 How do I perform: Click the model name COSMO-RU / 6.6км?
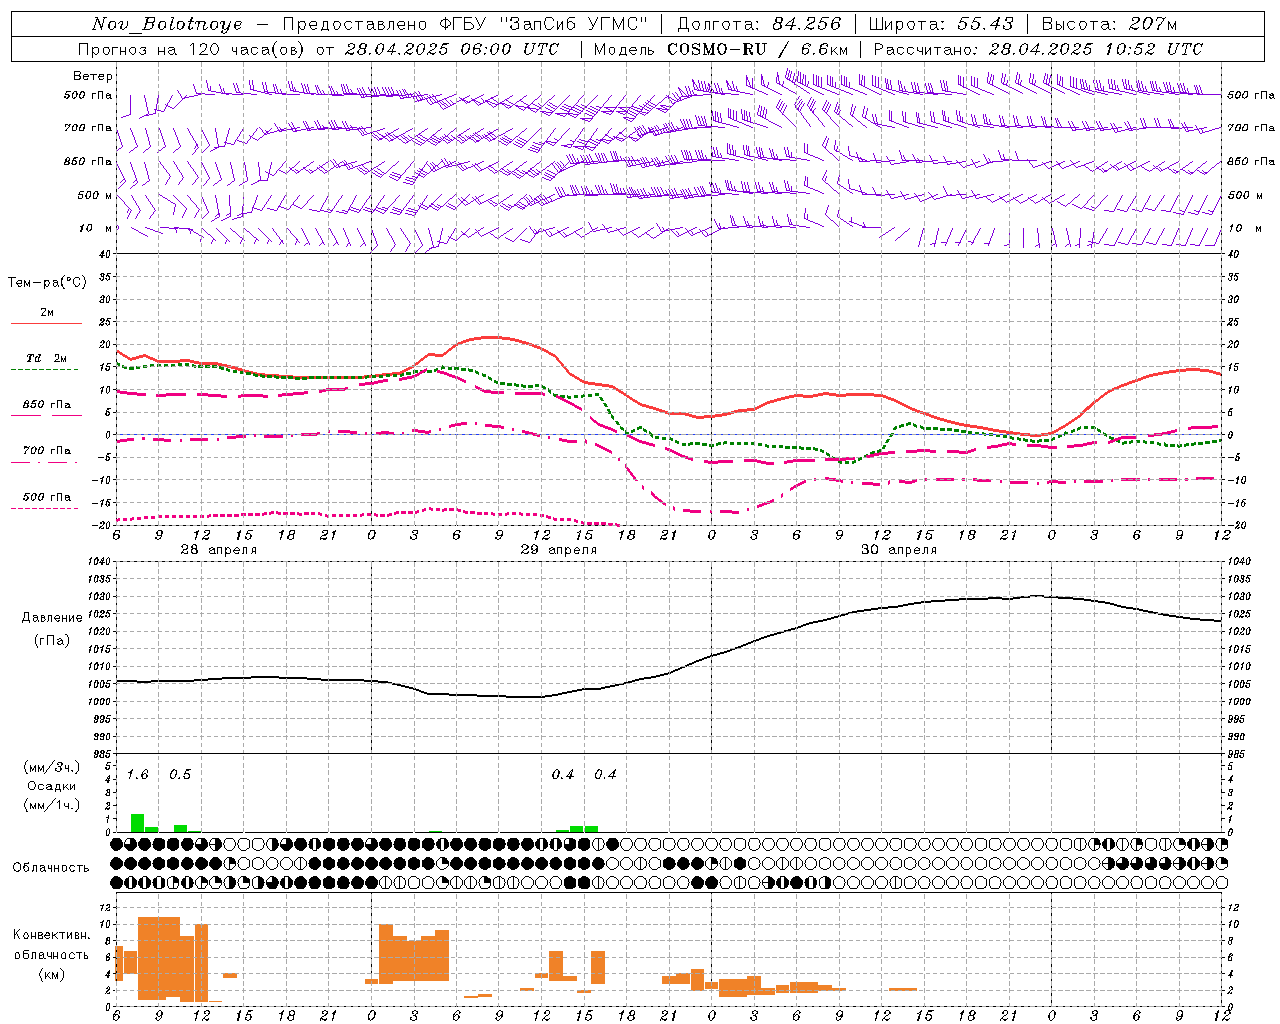757,49
